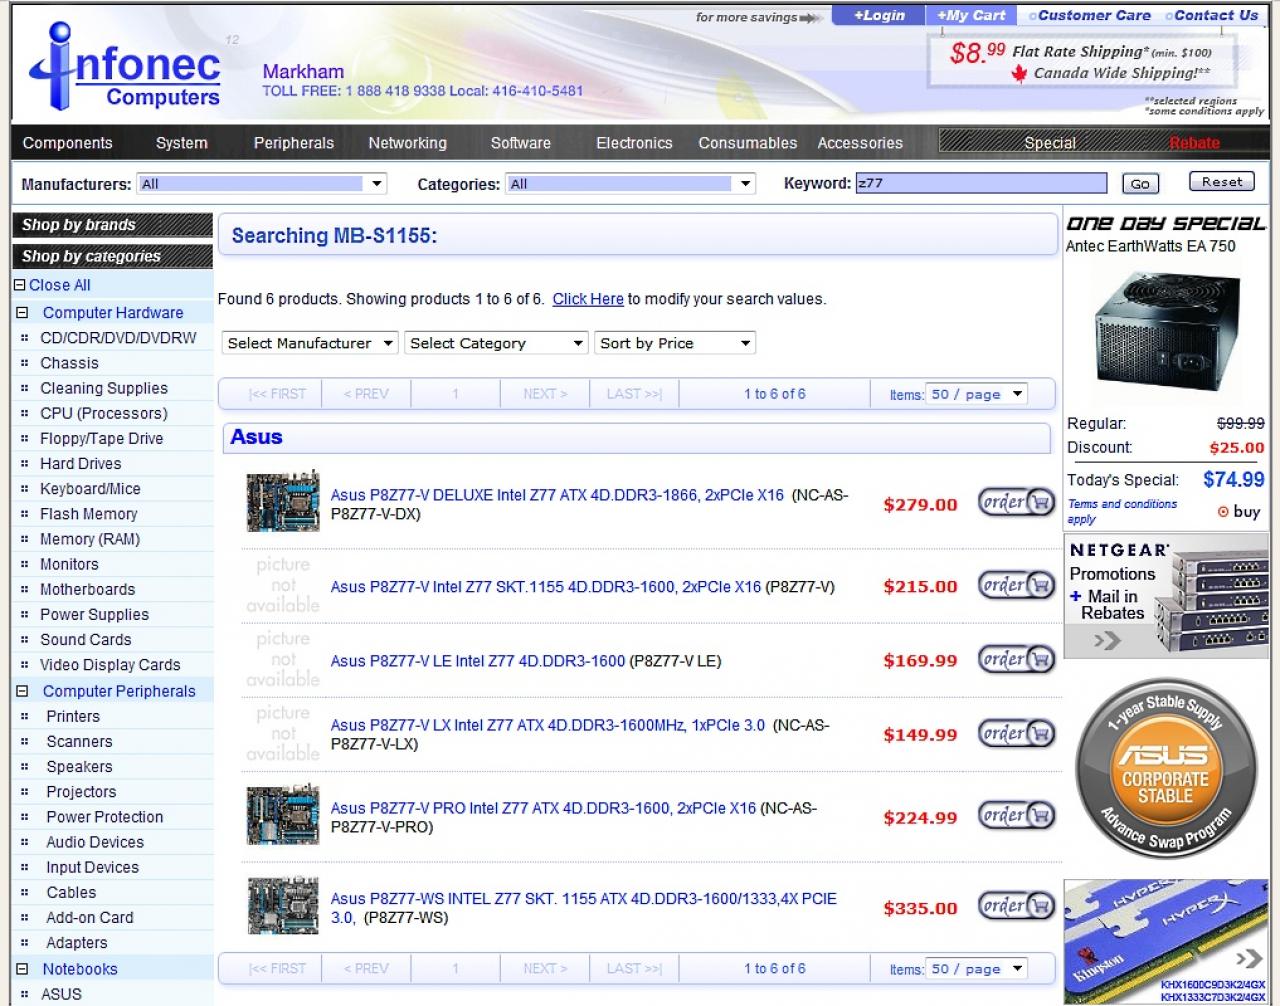Open the ASUS notebooks entry
Screen dimensions: 1280x1006
(61, 994)
